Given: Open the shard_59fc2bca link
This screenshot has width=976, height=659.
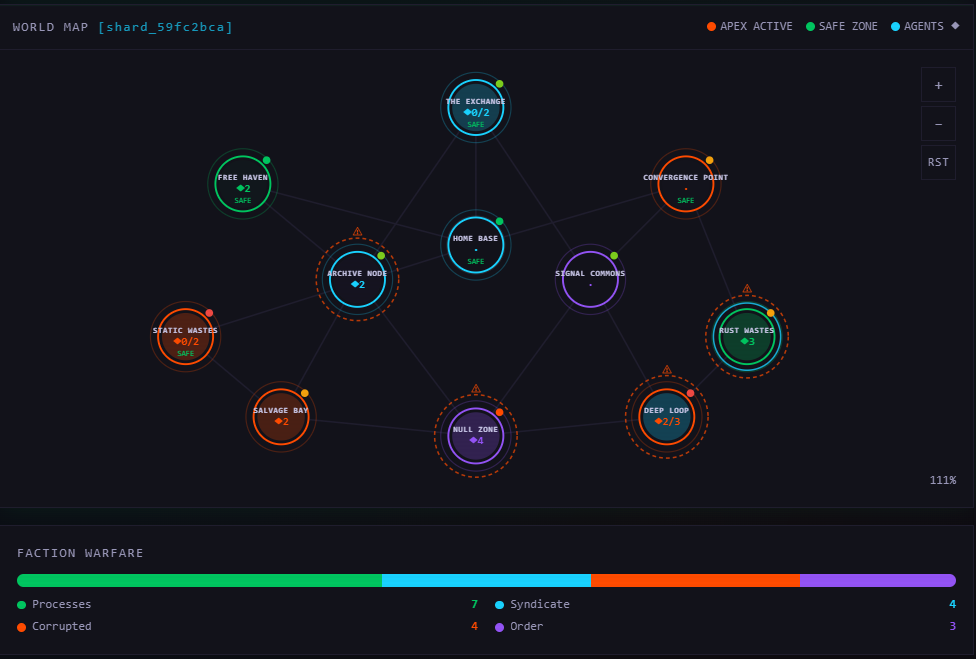Looking at the screenshot, I should (166, 27).
